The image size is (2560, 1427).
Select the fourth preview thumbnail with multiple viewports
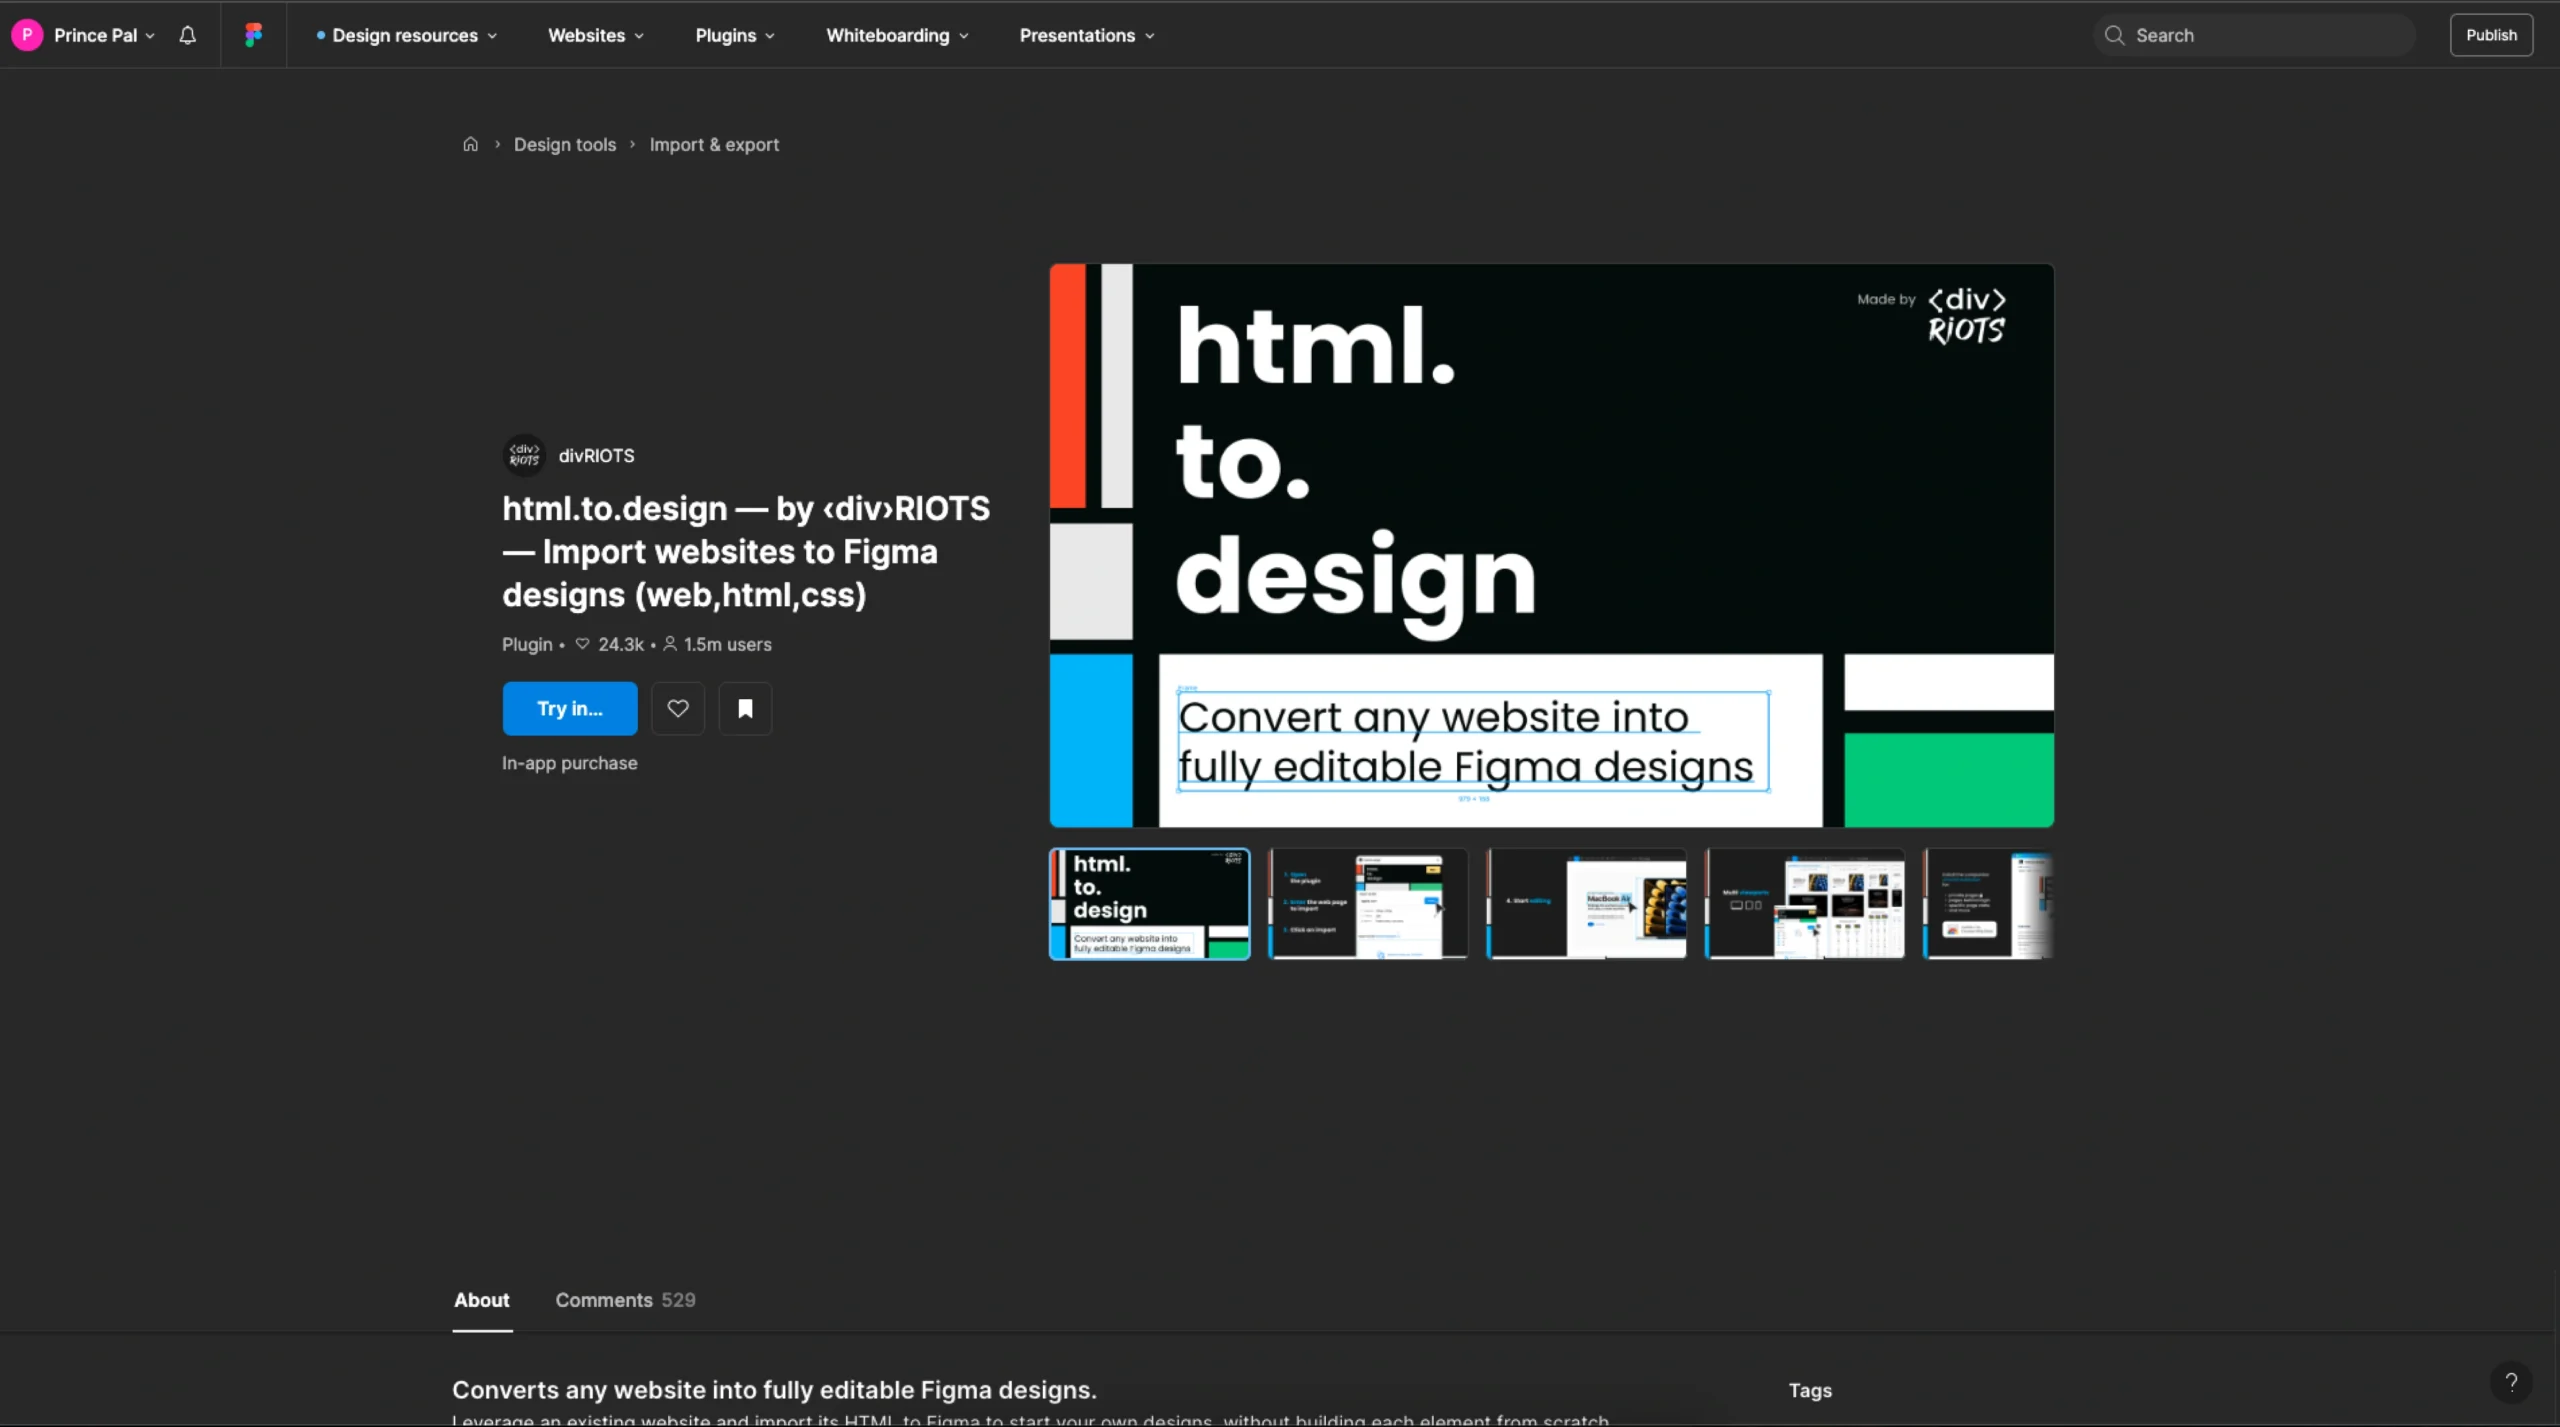coord(1805,904)
